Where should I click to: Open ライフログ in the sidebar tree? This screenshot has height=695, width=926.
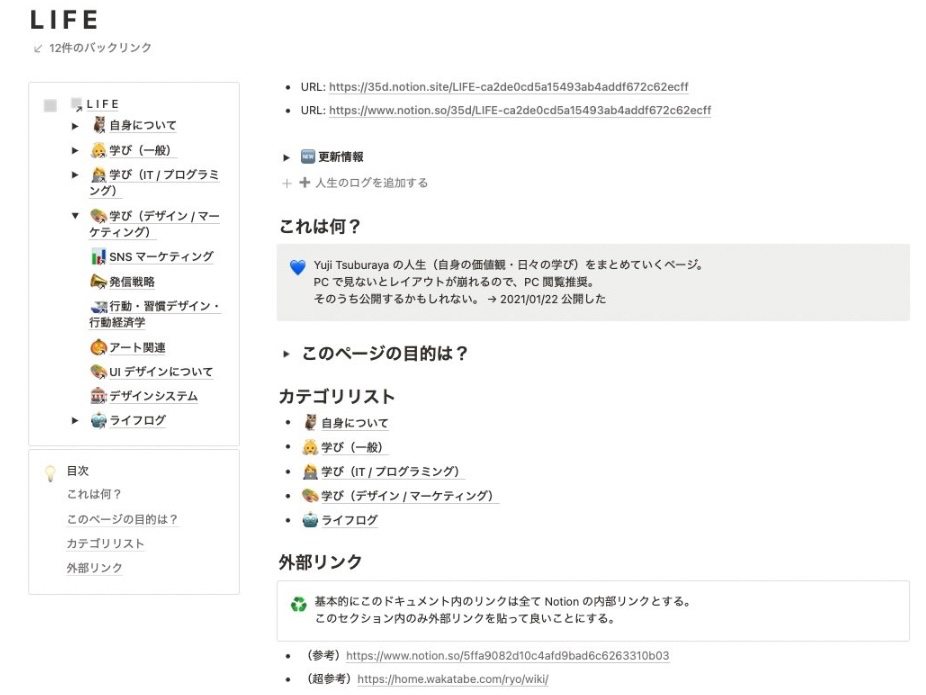pyautogui.click(x=138, y=420)
